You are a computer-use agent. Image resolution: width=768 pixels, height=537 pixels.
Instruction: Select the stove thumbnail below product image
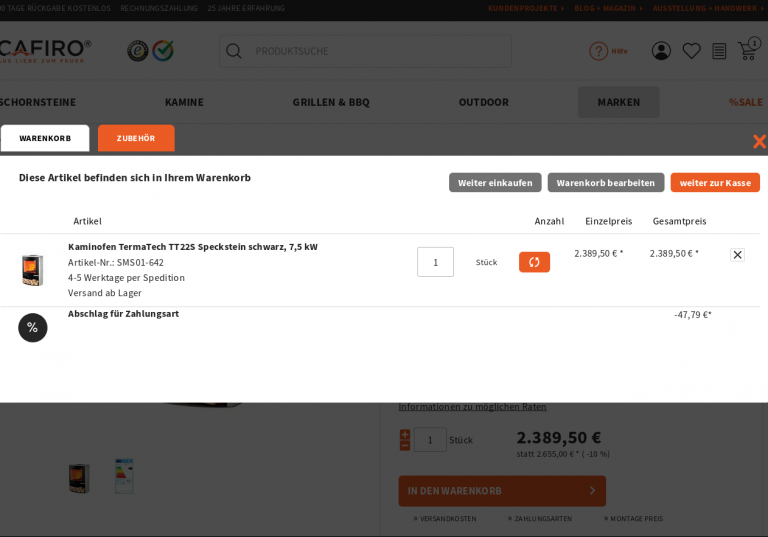(79, 478)
